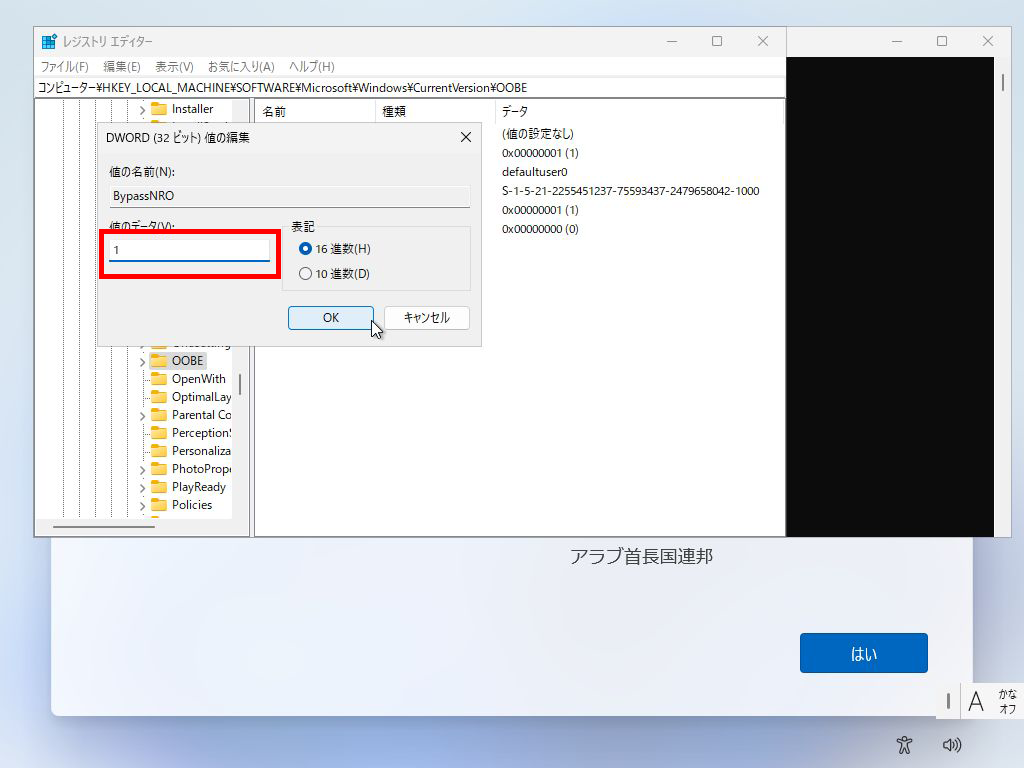Click the tree pane horizontal scrollbar

tap(104, 526)
